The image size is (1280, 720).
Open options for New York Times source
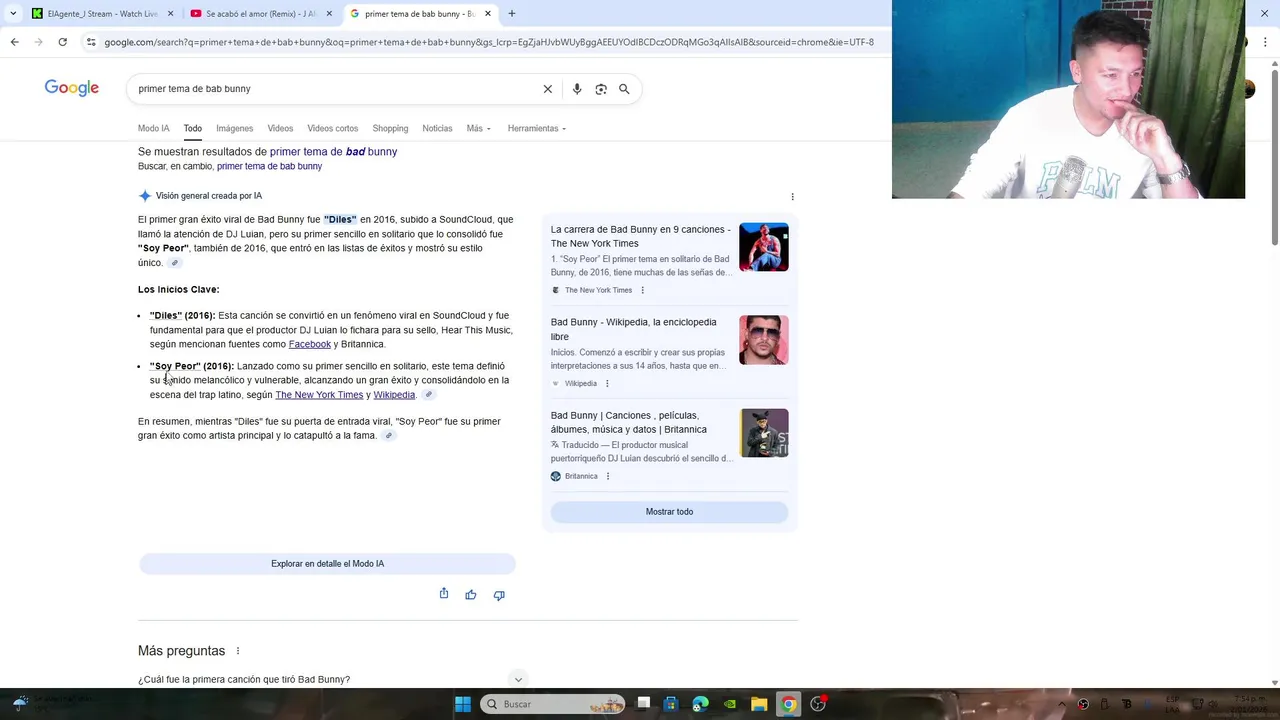click(642, 290)
